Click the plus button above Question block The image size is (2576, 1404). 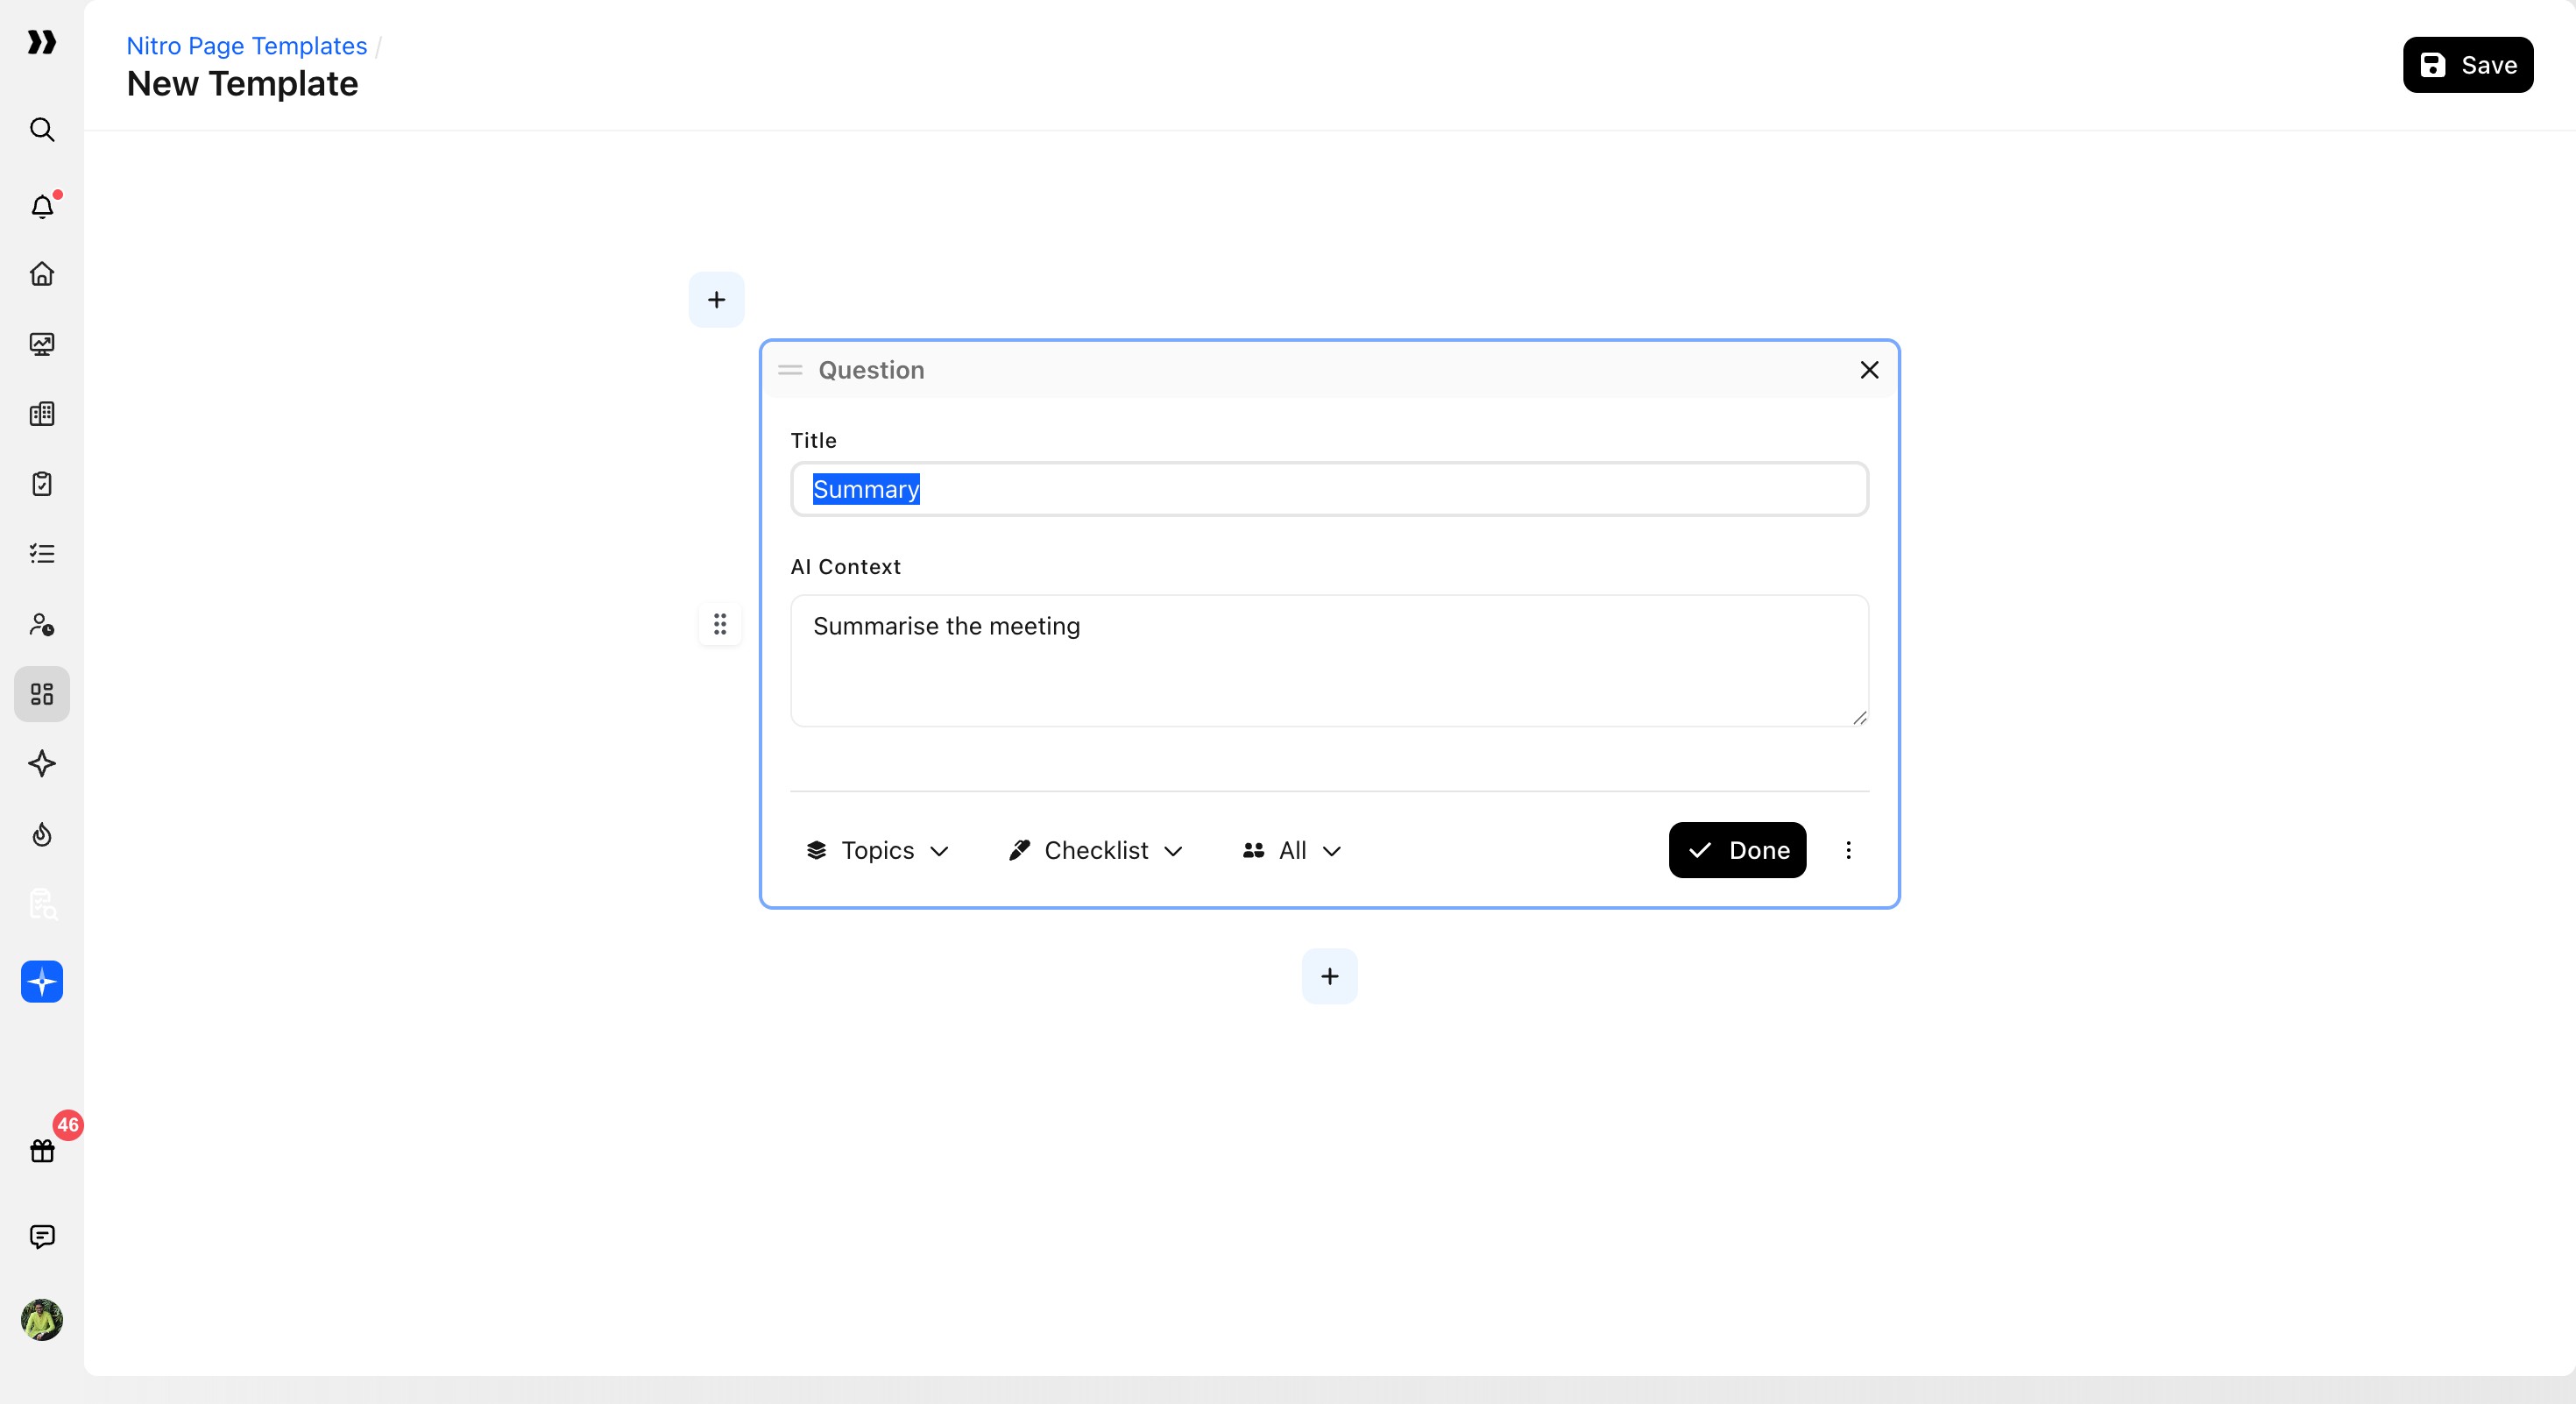coord(716,299)
